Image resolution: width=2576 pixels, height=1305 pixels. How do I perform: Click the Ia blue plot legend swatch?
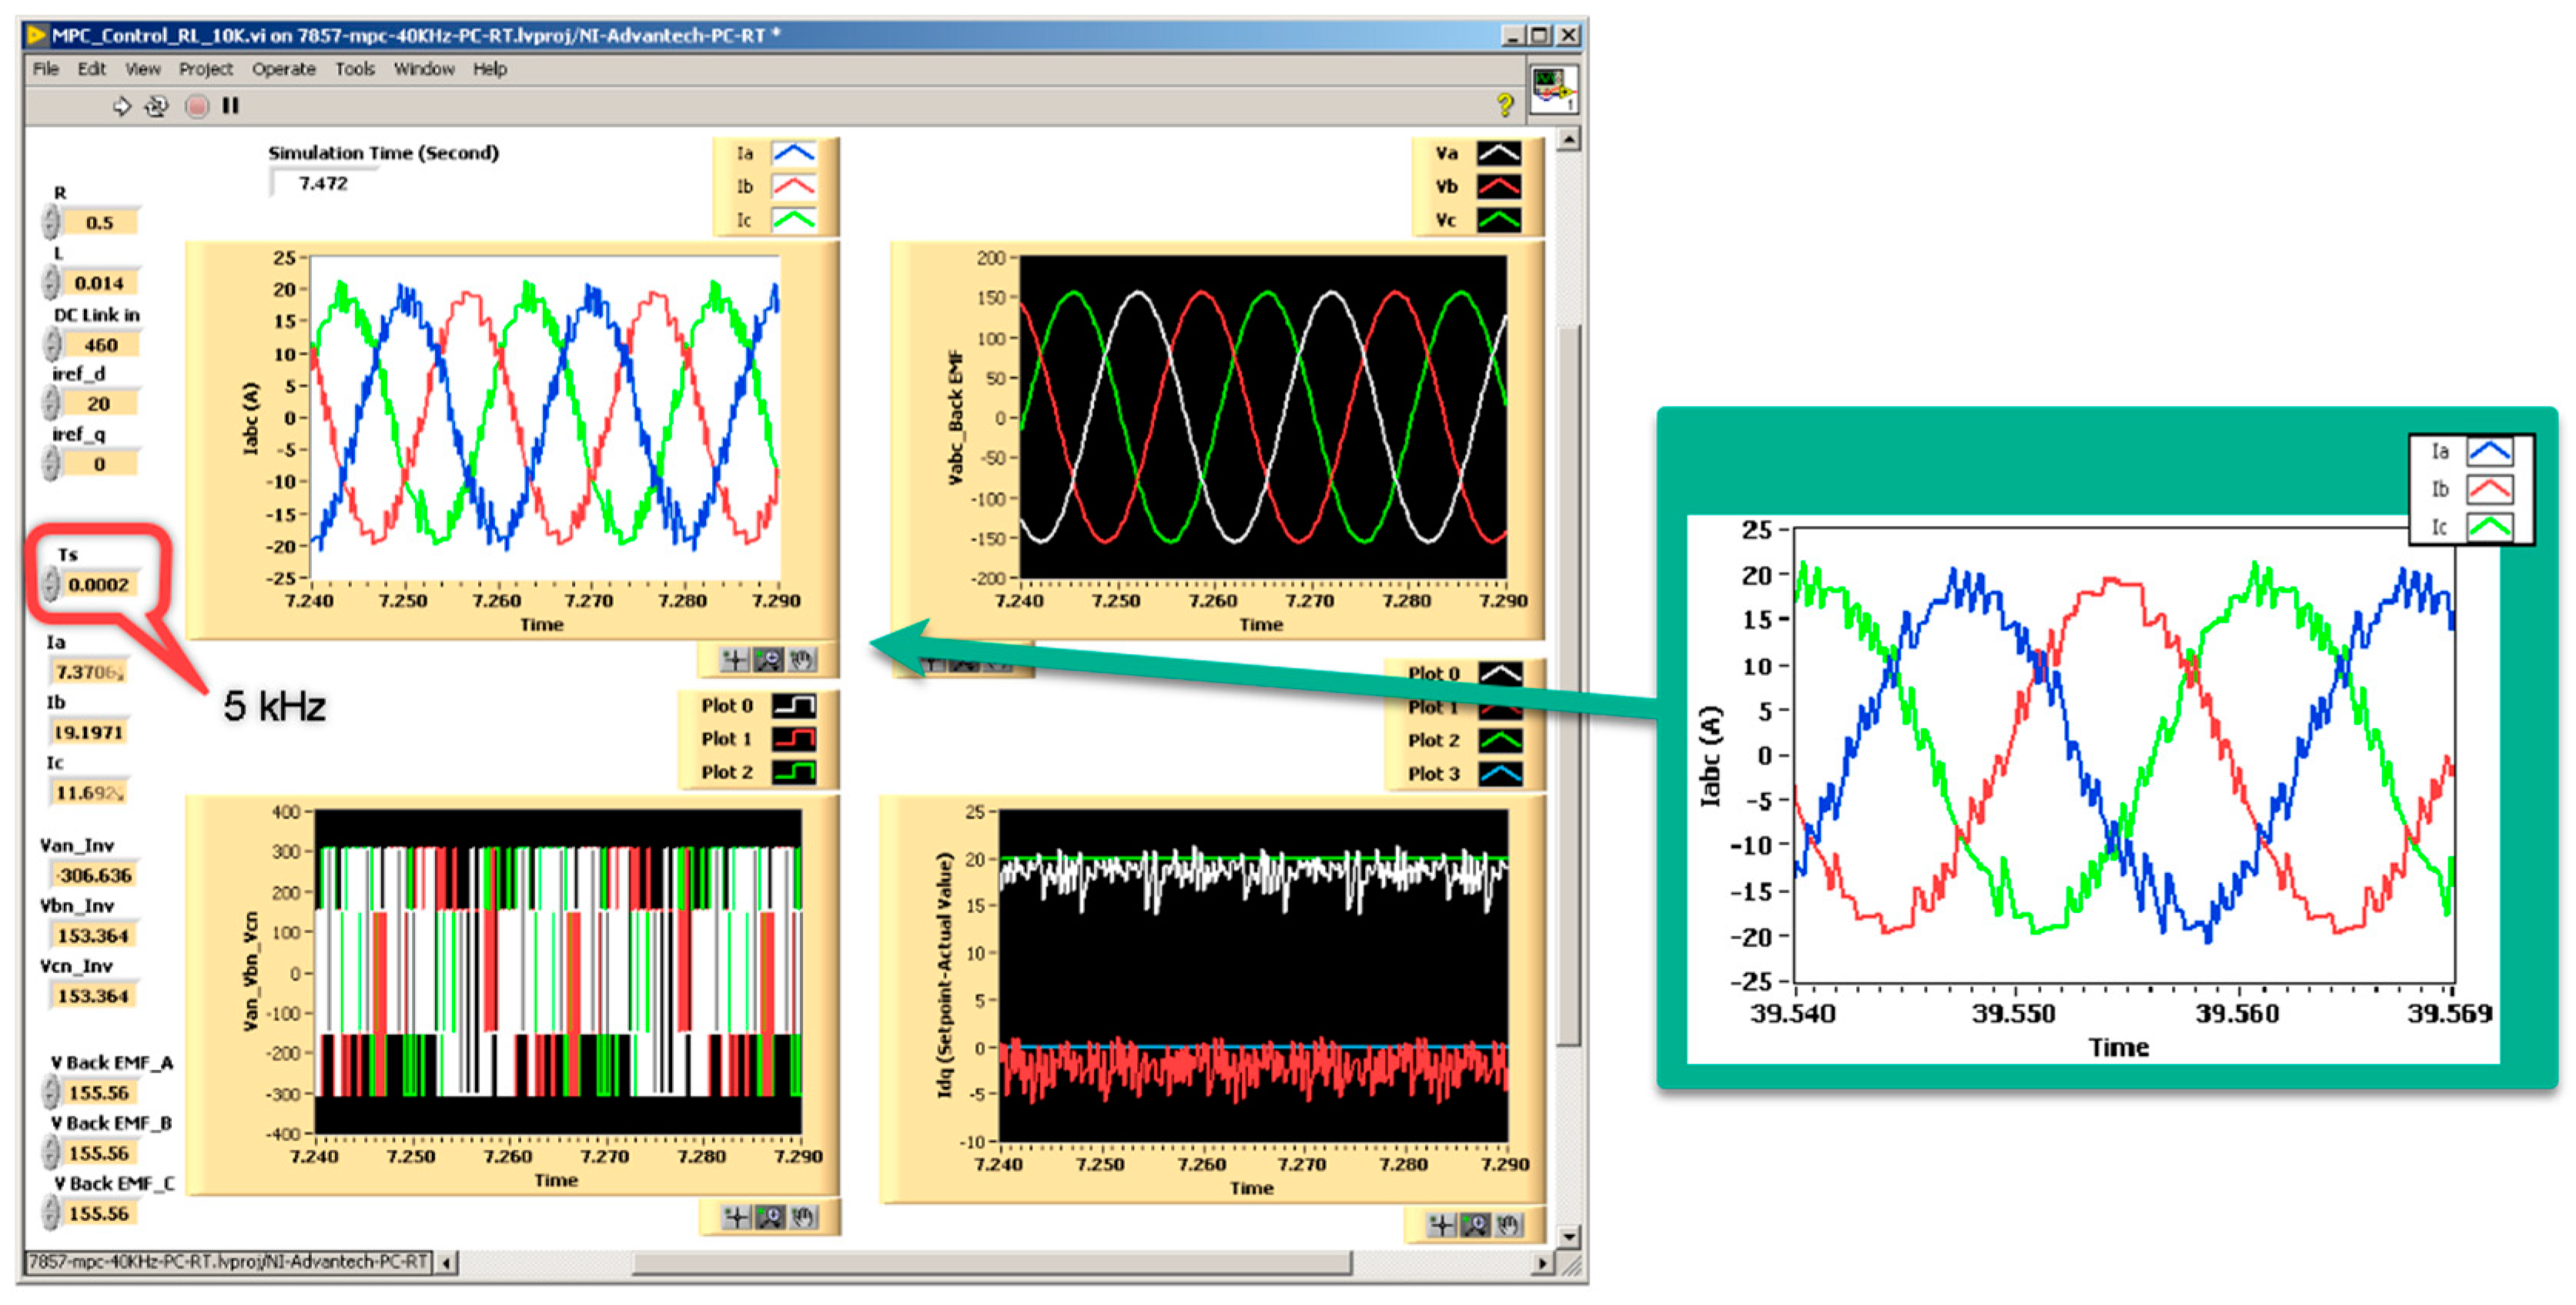(795, 153)
